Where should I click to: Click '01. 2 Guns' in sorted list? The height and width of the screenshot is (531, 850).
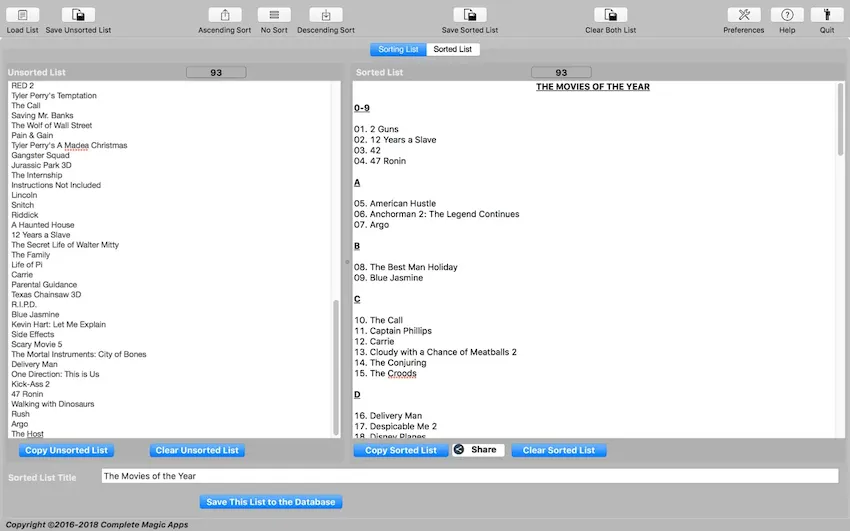point(376,129)
